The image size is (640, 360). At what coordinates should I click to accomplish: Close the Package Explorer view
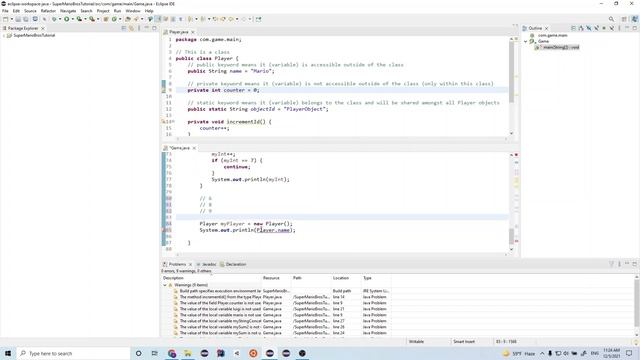click(x=43, y=28)
